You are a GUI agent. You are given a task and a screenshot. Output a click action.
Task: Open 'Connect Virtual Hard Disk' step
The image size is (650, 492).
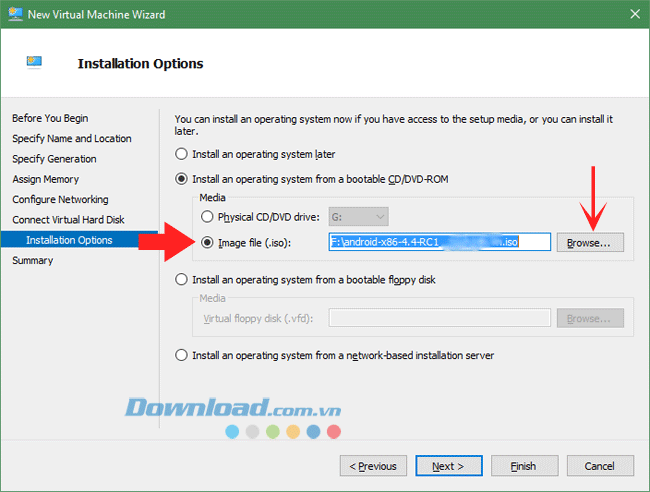(68, 220)
